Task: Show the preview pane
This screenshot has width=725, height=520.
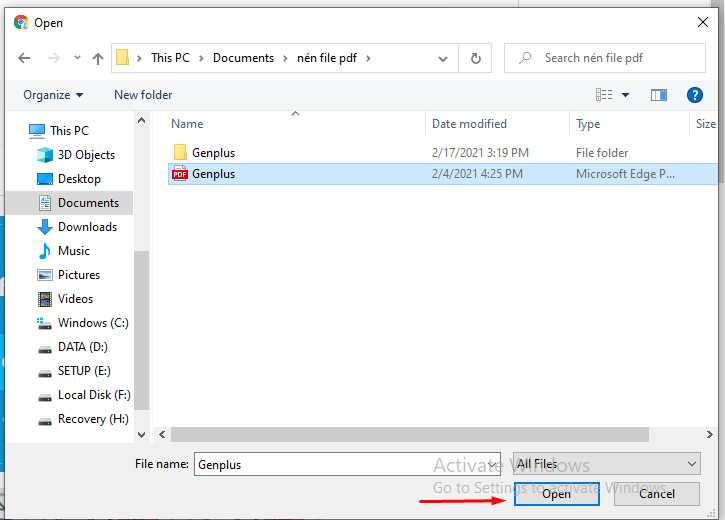Action: click(659, 95)
